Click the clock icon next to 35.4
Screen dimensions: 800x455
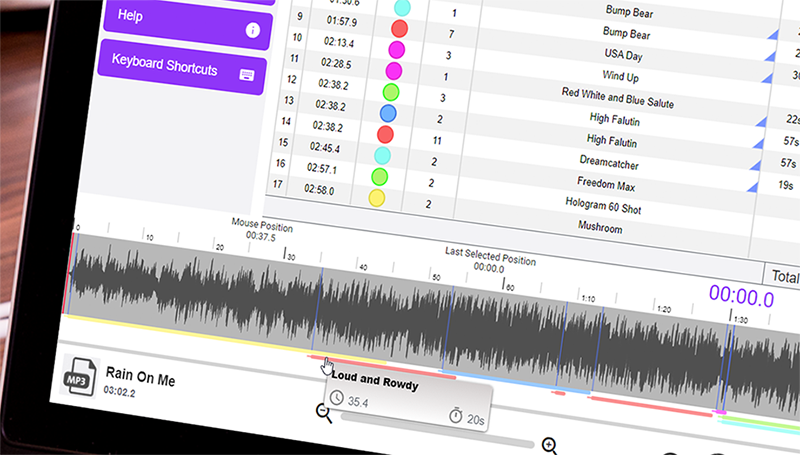pyautogui.click(x=337, y=398)
